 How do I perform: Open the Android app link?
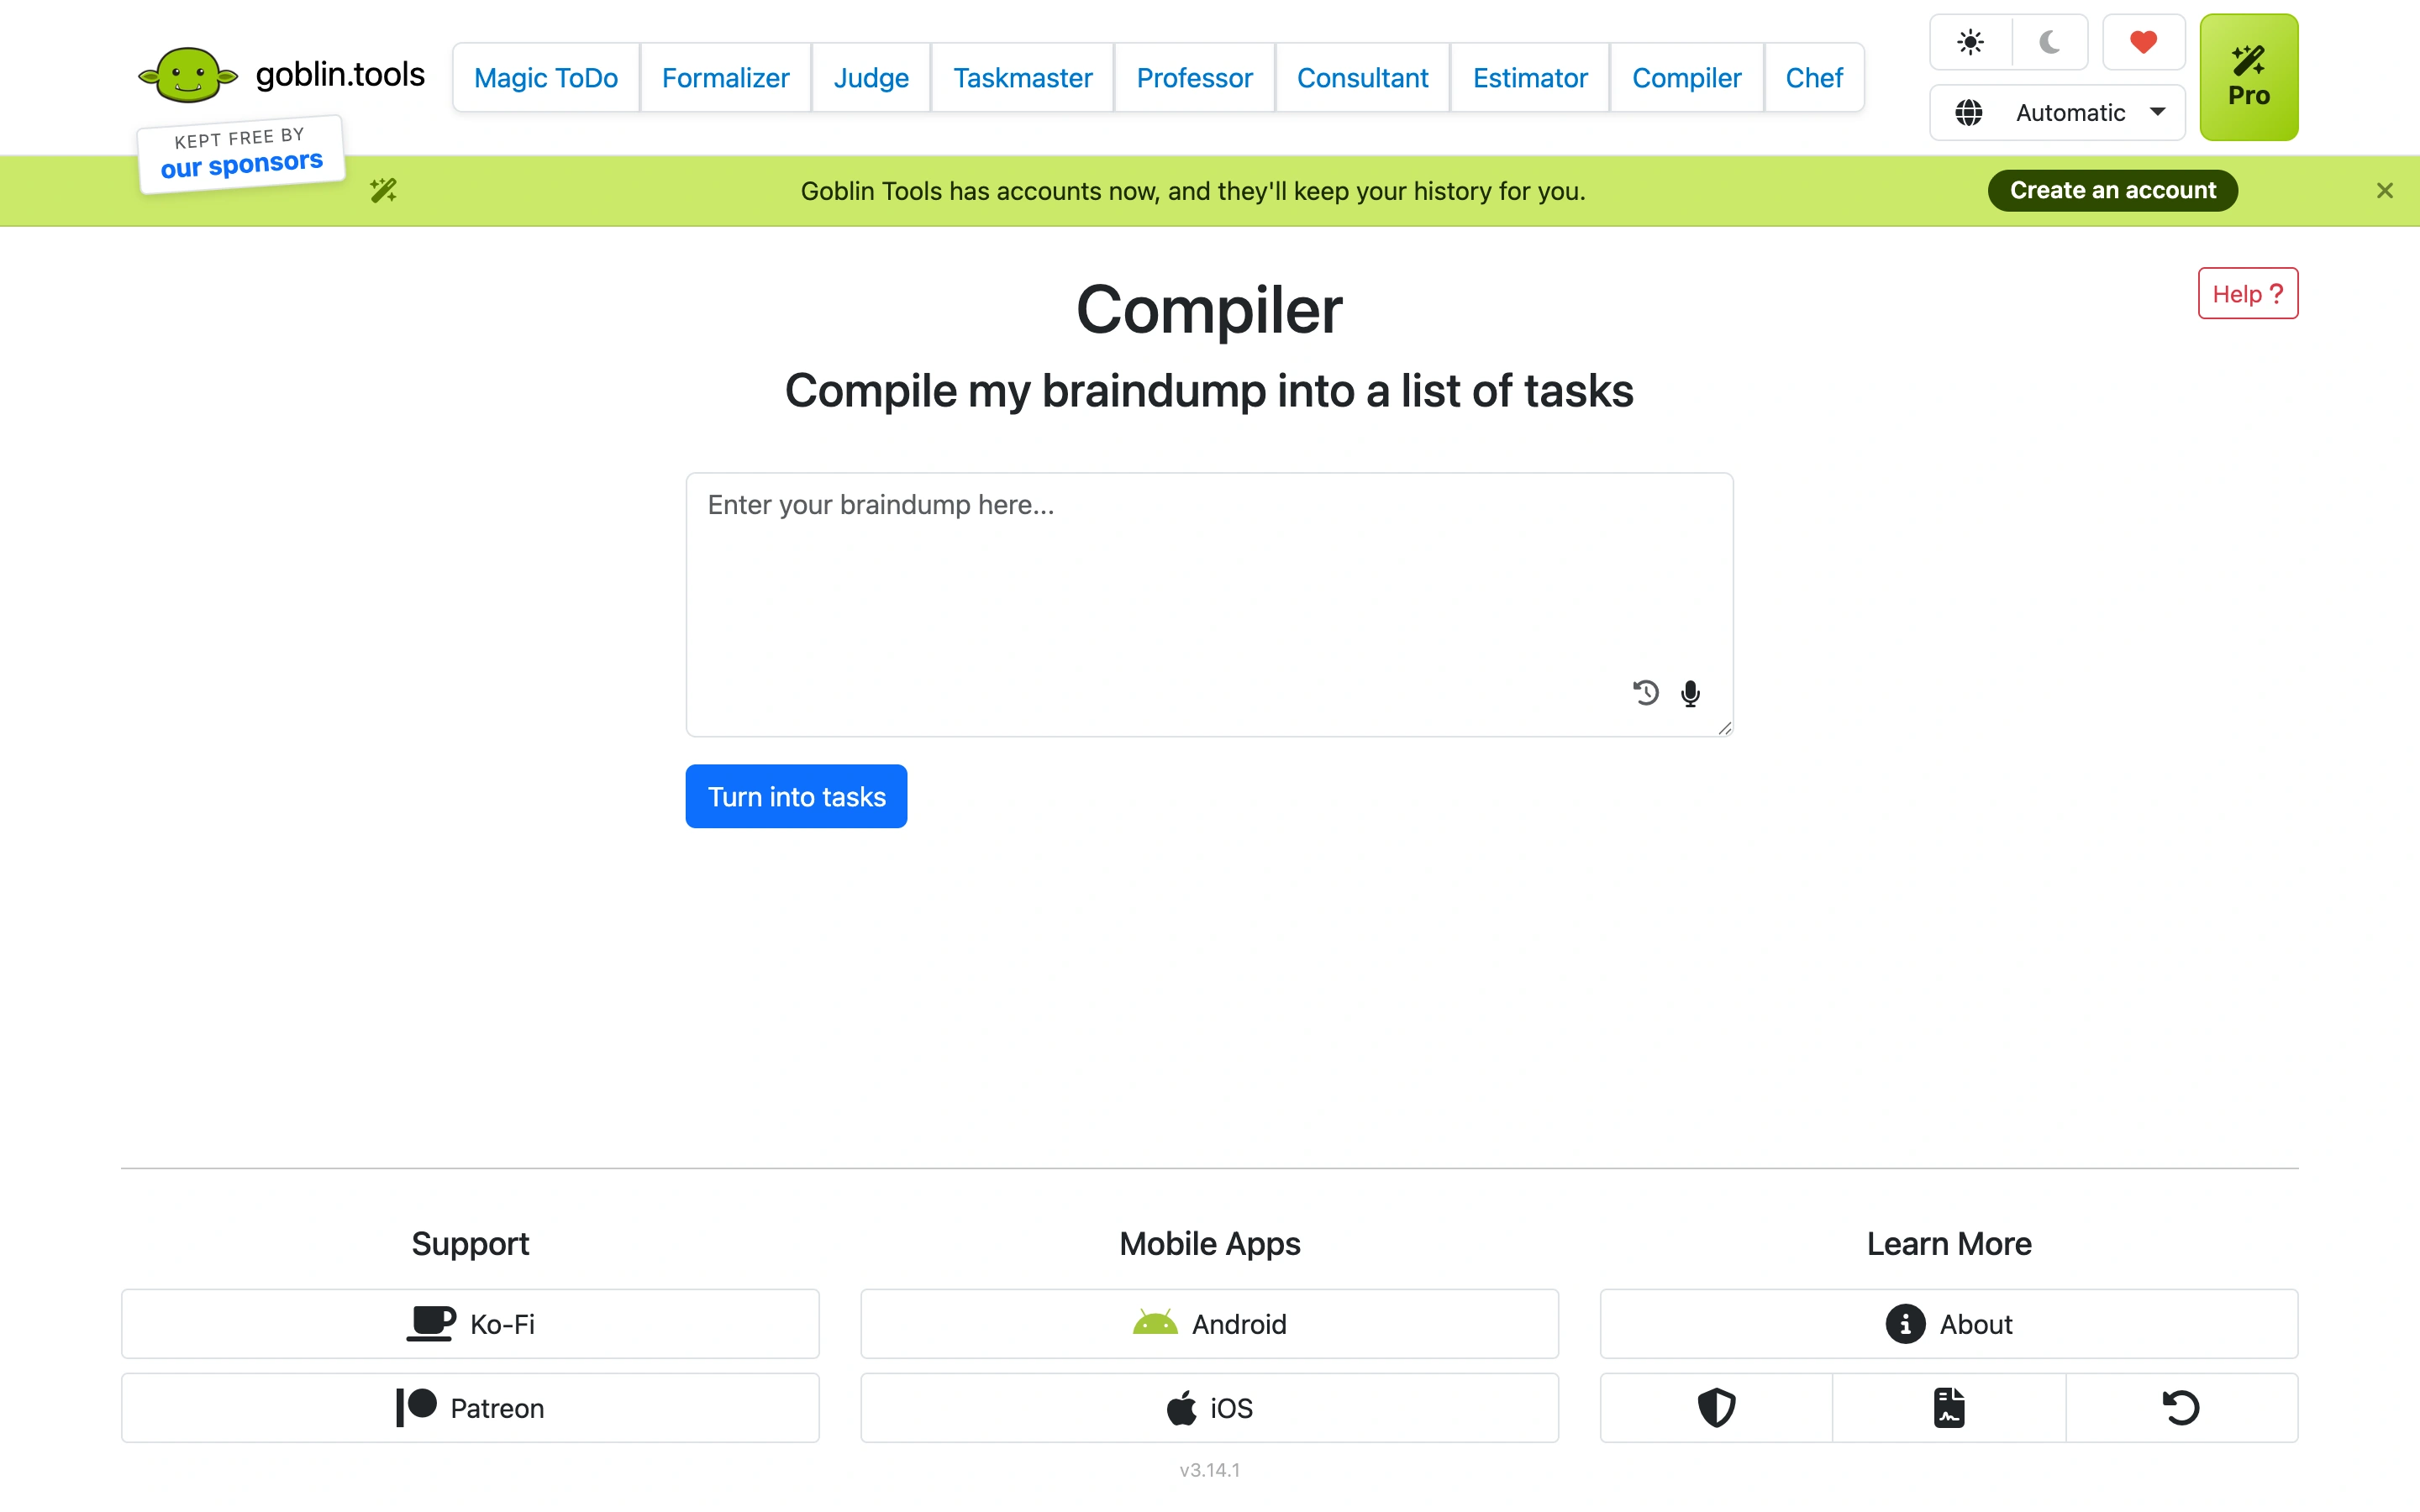pos(1209,1323)
